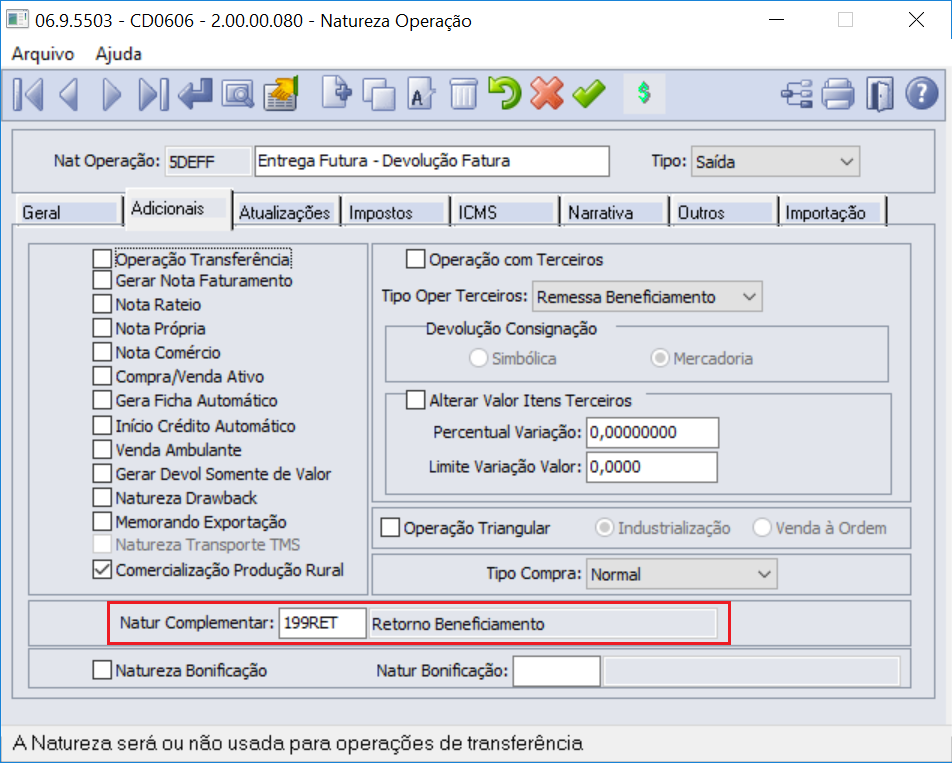This screenshot has height=763, width=952.
Task: Select the Adicionais tab
Action: tap(178, 209)
